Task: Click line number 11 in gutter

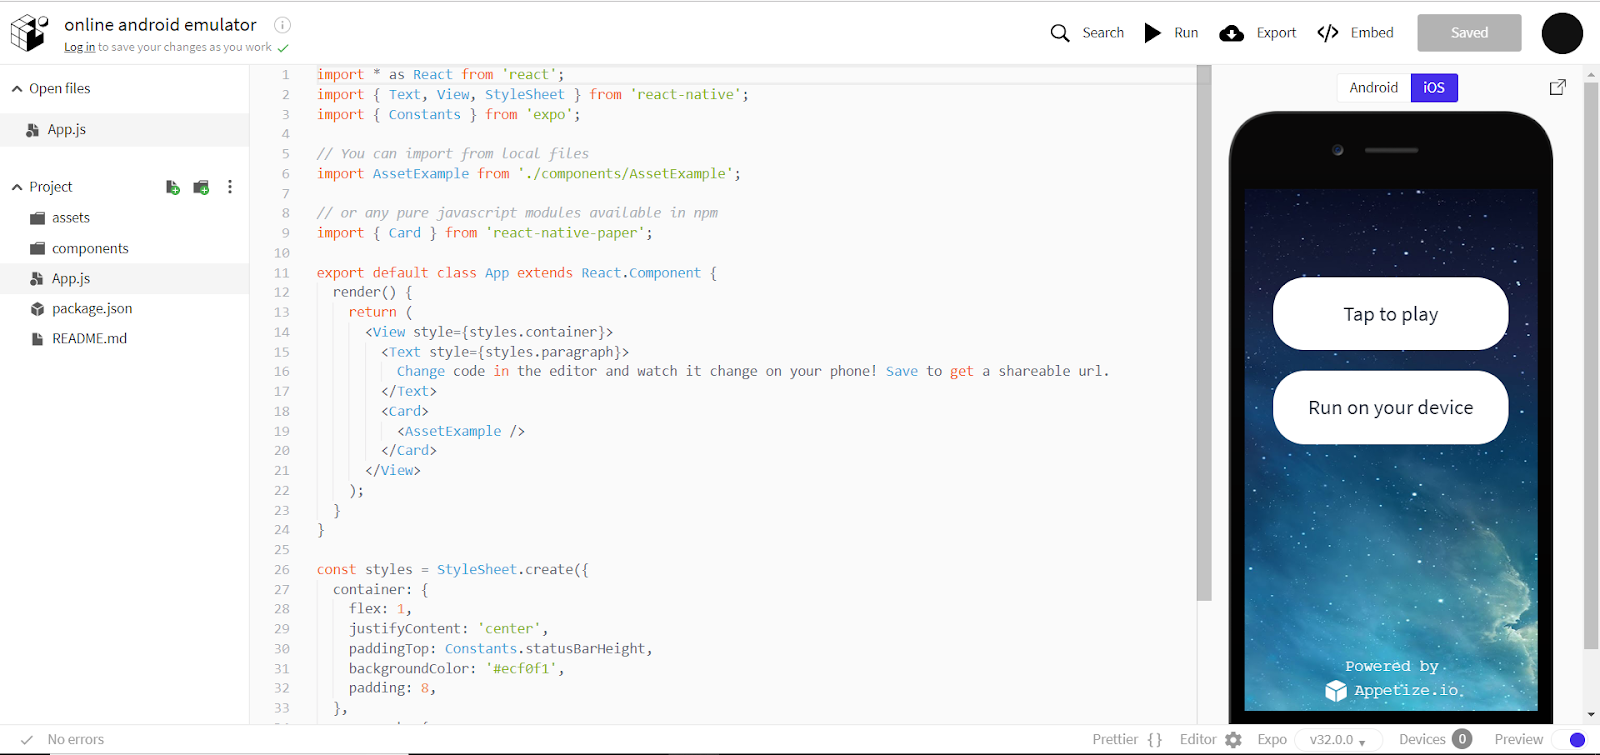Action: coord(282,273)
